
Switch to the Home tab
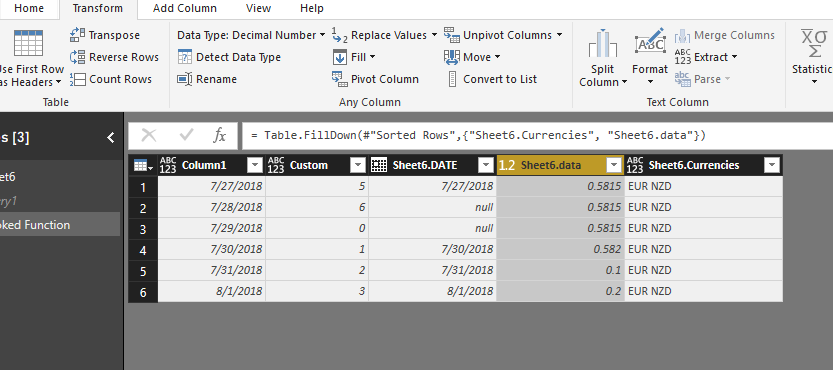(x=29, y=9)
